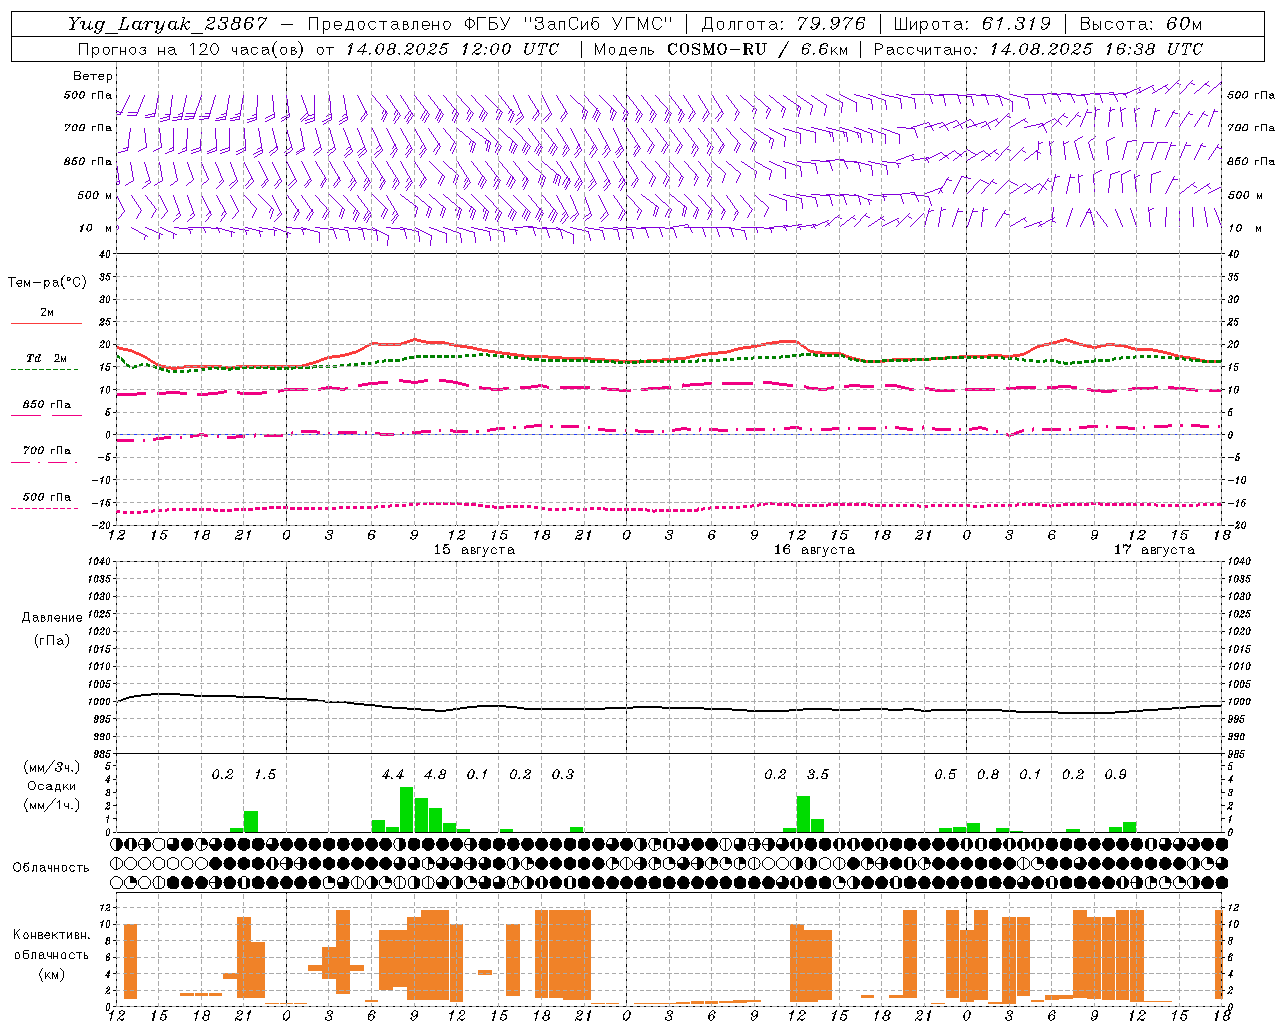This screenshot has height=1024, width=1280.
Task: Click the 4.4 precipitation total
Action: (393, 775)
